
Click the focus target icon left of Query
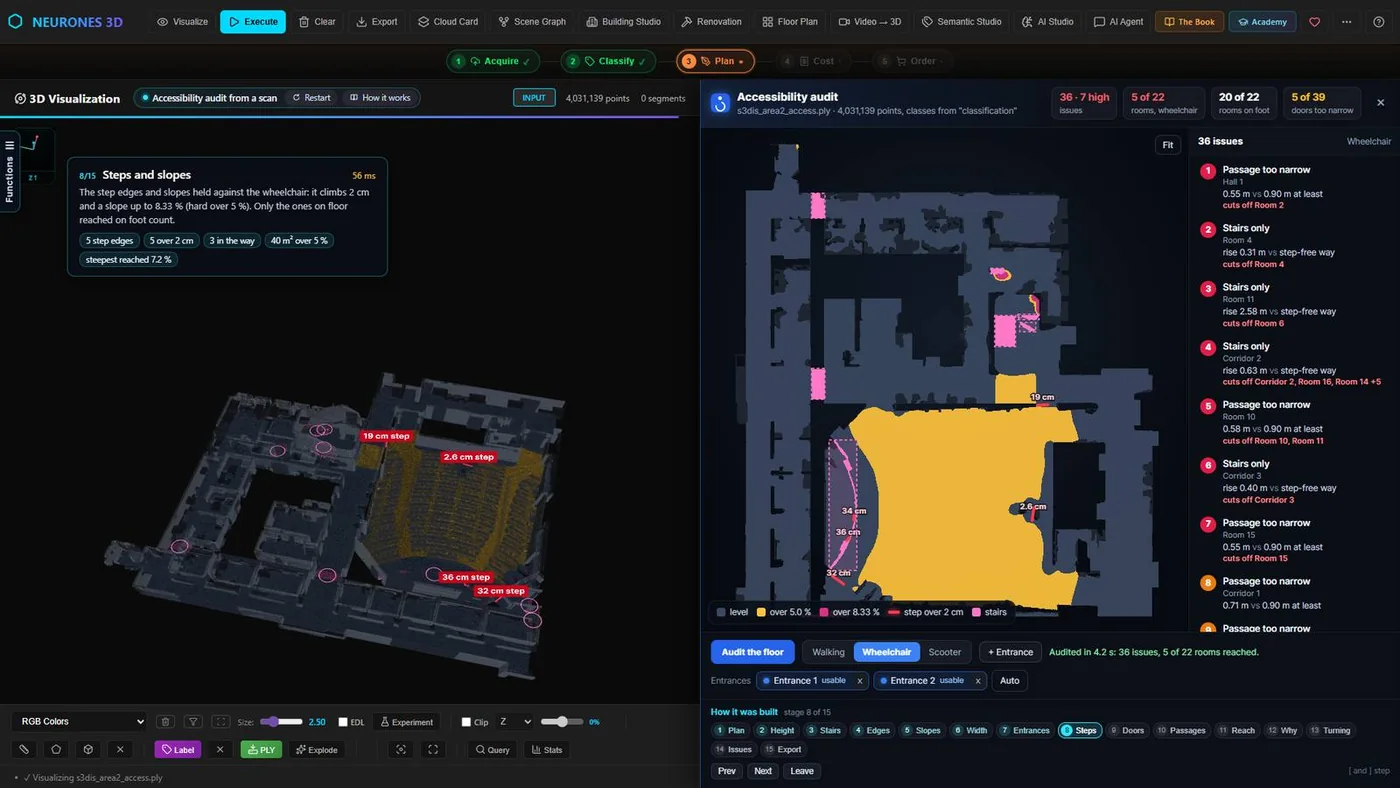tap(401, 749)
